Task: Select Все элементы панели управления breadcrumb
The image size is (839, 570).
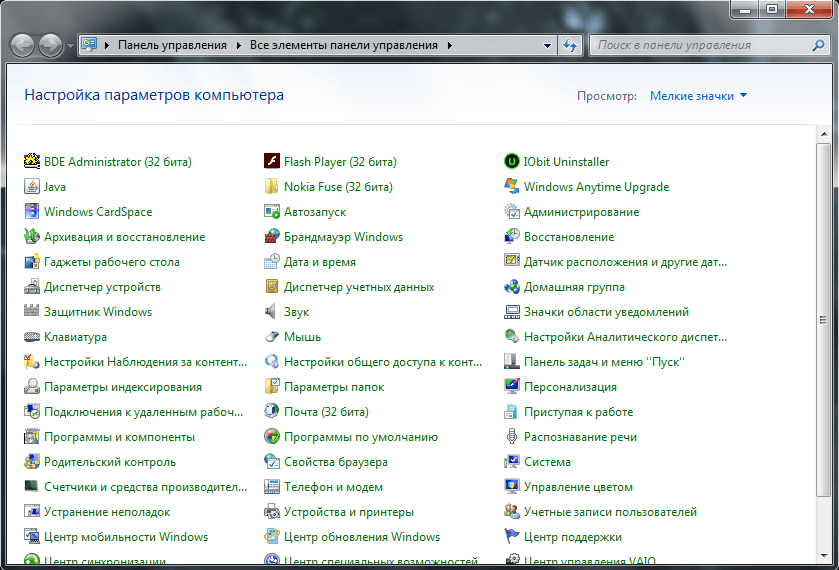Action: [x=344, y=45]
